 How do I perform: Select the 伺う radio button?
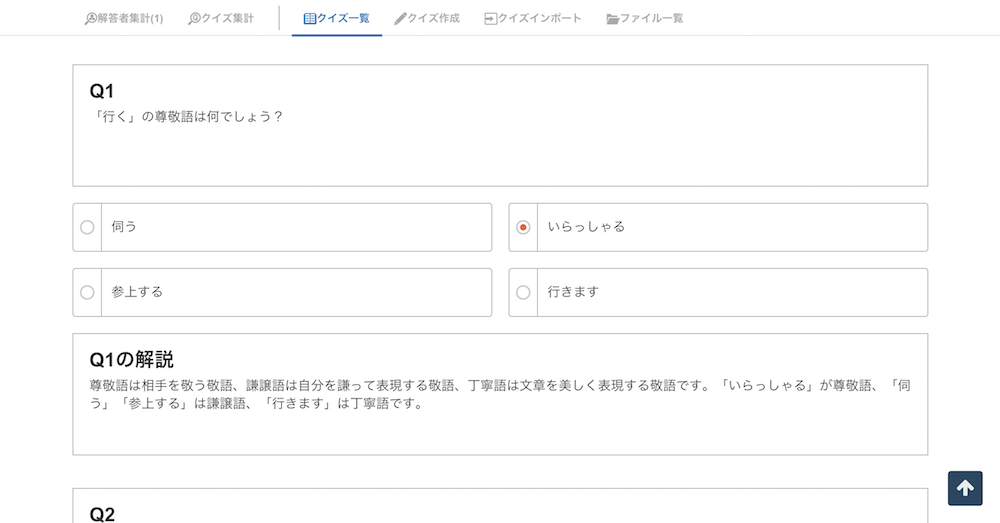coord(87,227)
